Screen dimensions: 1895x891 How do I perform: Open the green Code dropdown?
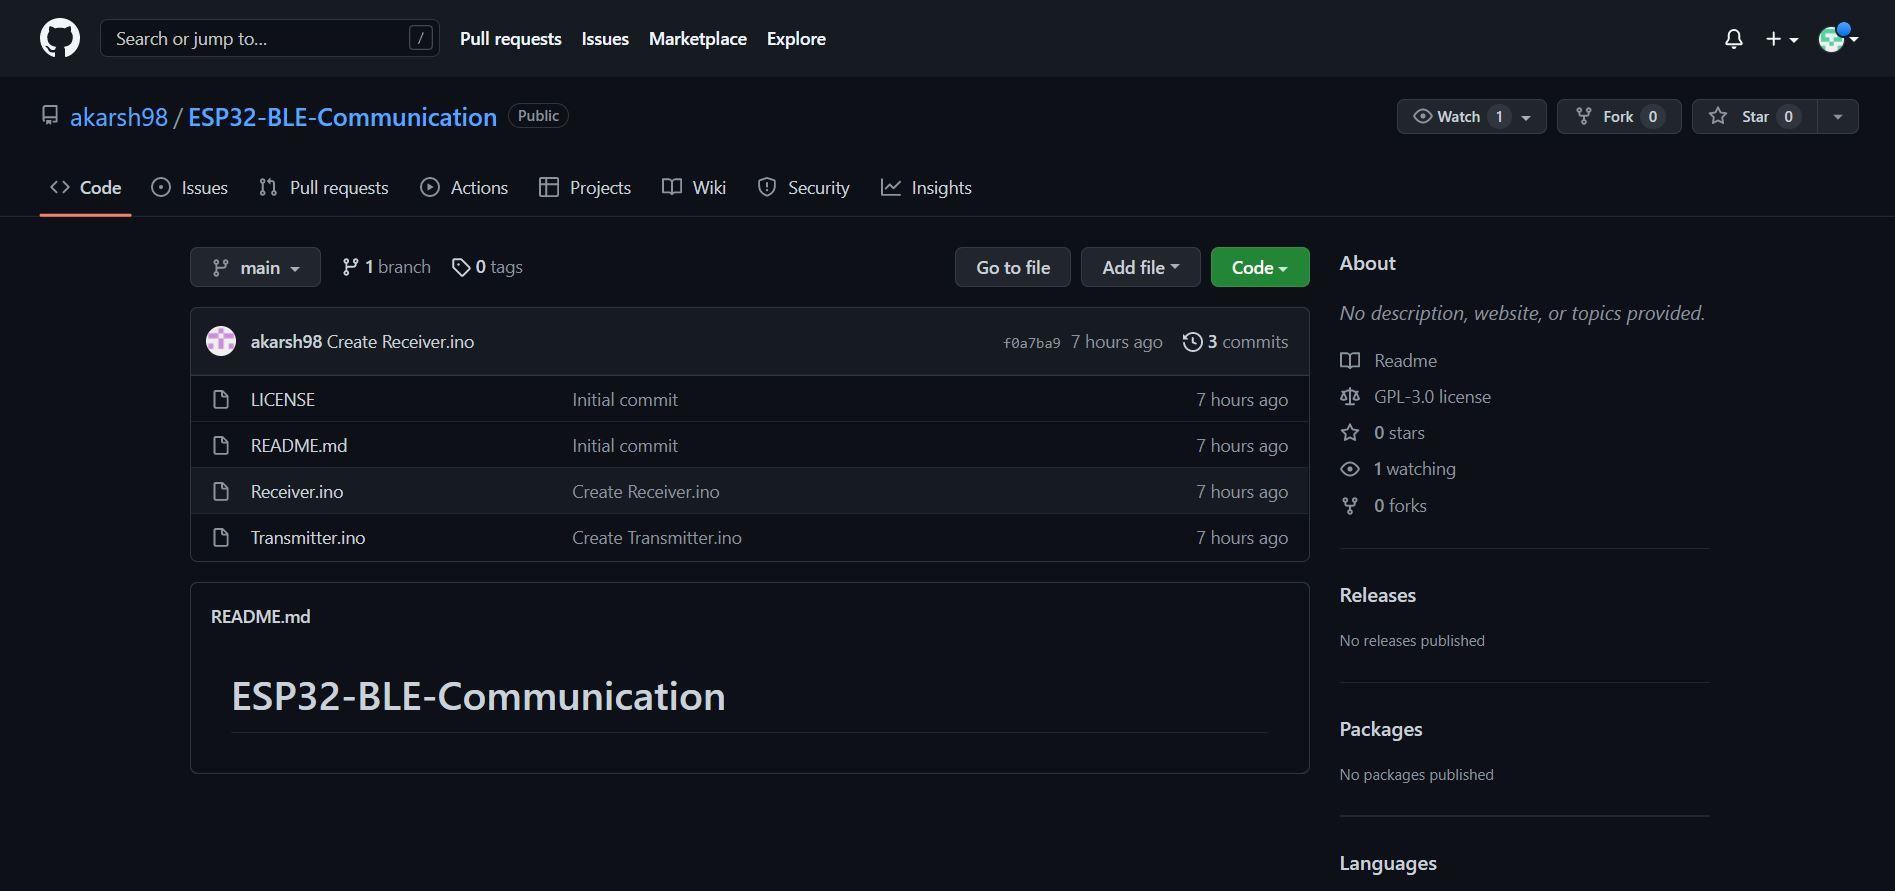1259,268
